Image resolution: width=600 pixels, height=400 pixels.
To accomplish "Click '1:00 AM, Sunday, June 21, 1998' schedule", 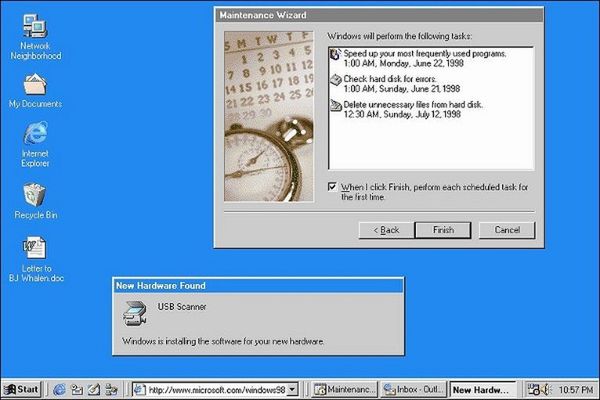I will pyautogui.click(x=401, y=89).
